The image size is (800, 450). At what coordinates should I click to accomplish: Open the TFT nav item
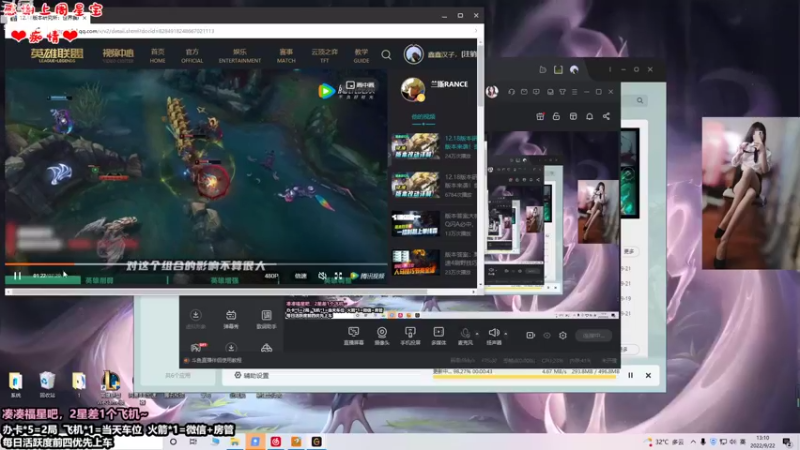click(324, 56)
